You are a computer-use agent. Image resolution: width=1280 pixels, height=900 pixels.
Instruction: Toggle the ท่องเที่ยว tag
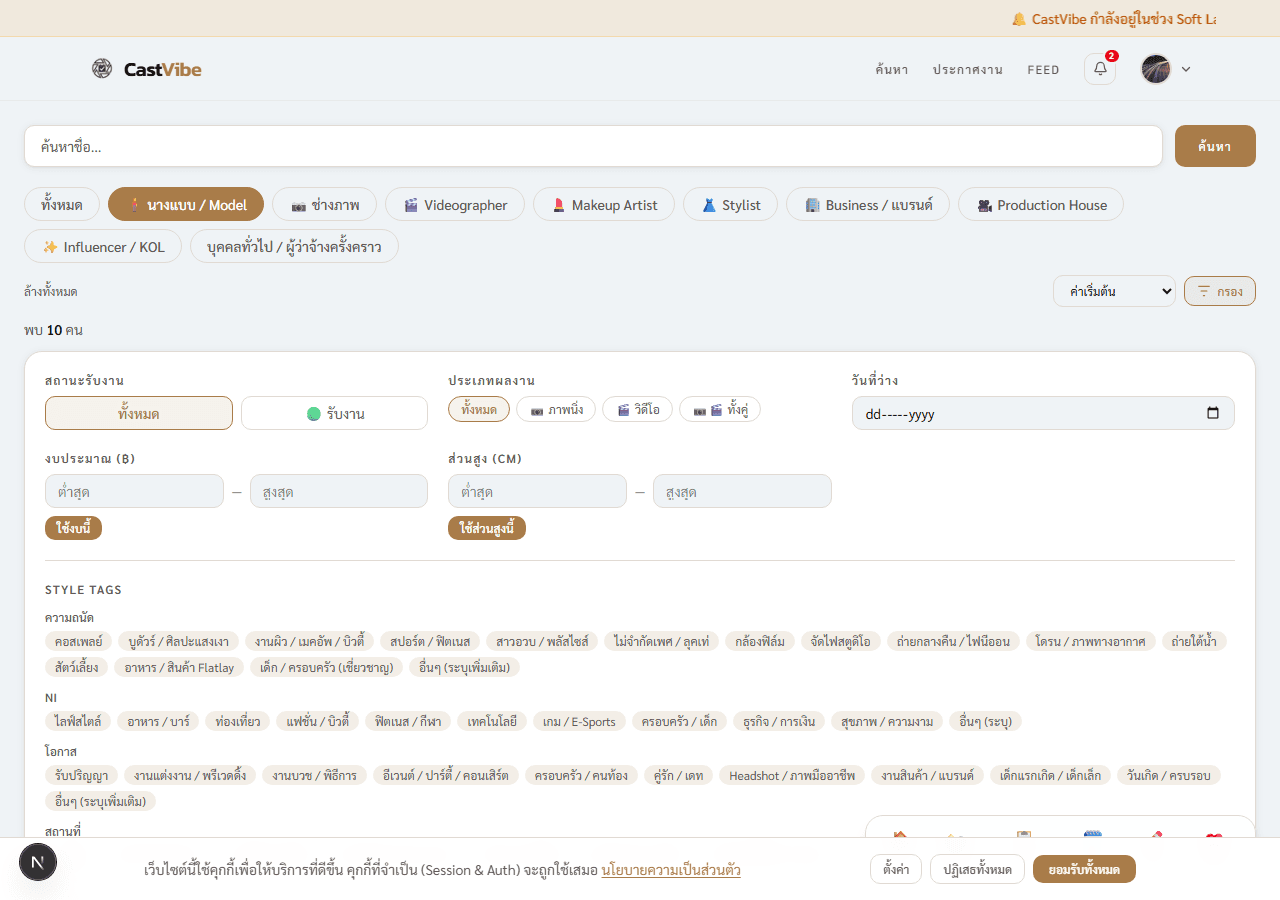(238, 721)
